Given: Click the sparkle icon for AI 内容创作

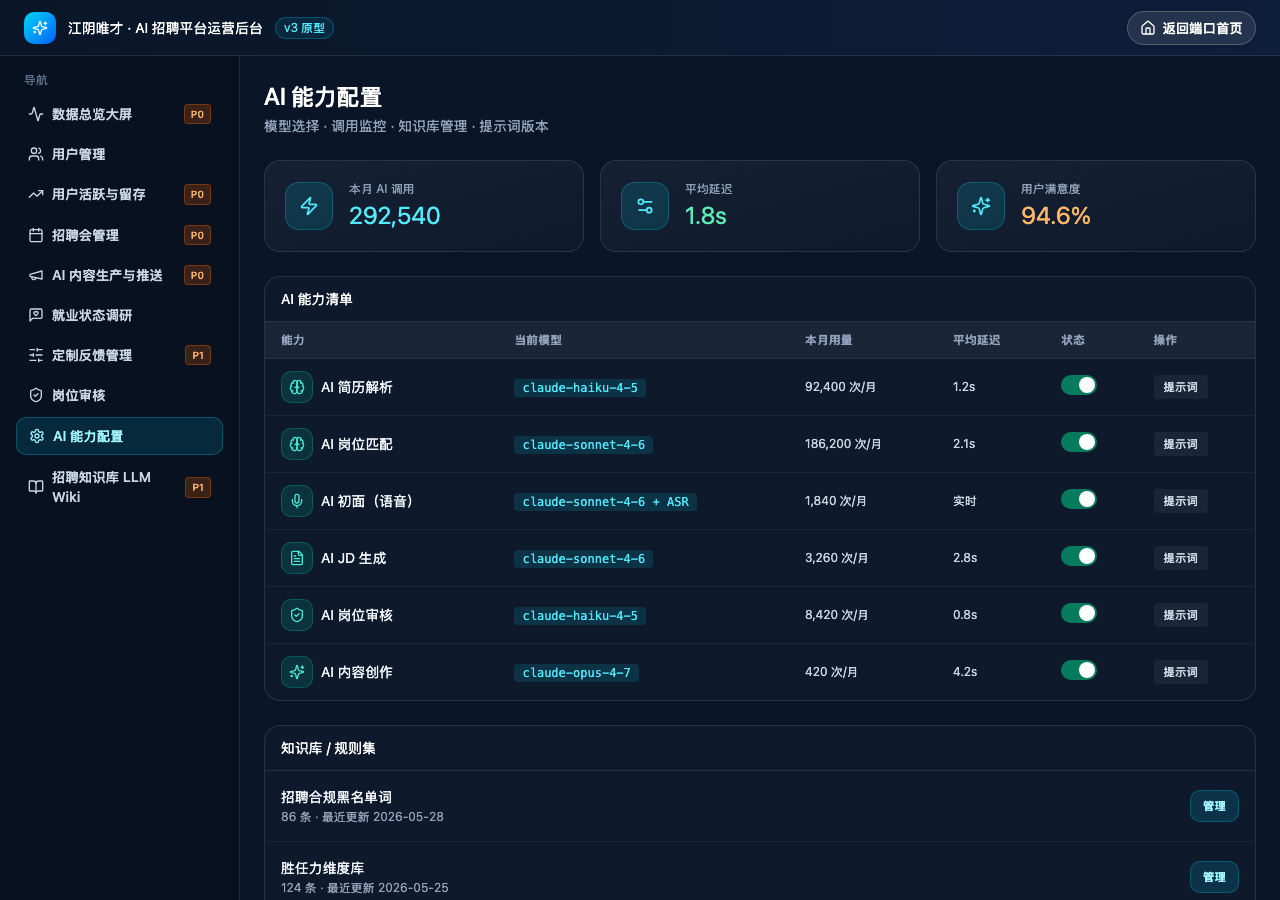Looking at the screenshot, I should pyautogui.click(x=297, y=672).
